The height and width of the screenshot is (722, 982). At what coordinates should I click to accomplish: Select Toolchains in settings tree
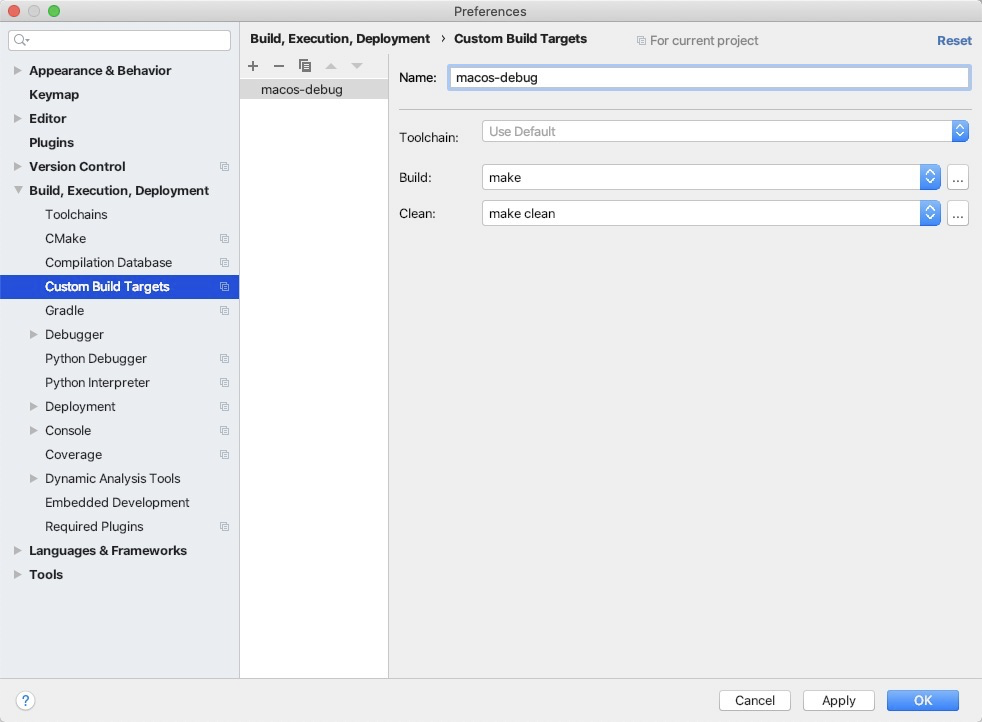76,214
